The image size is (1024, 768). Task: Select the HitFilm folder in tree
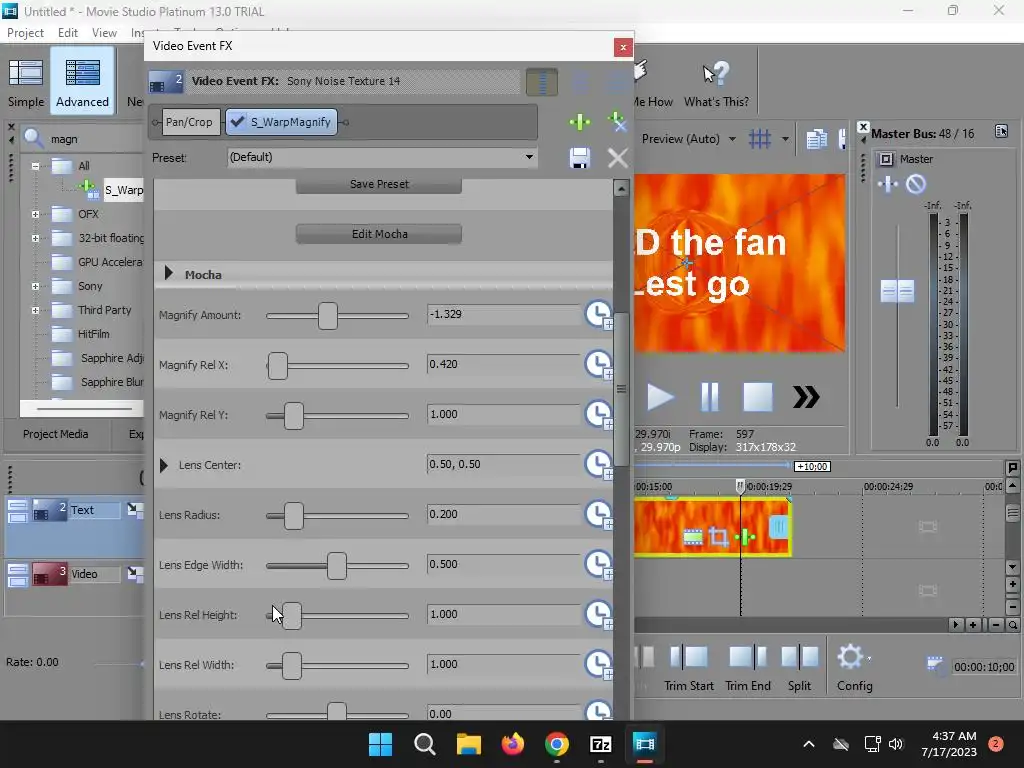[x=93, y=334]
